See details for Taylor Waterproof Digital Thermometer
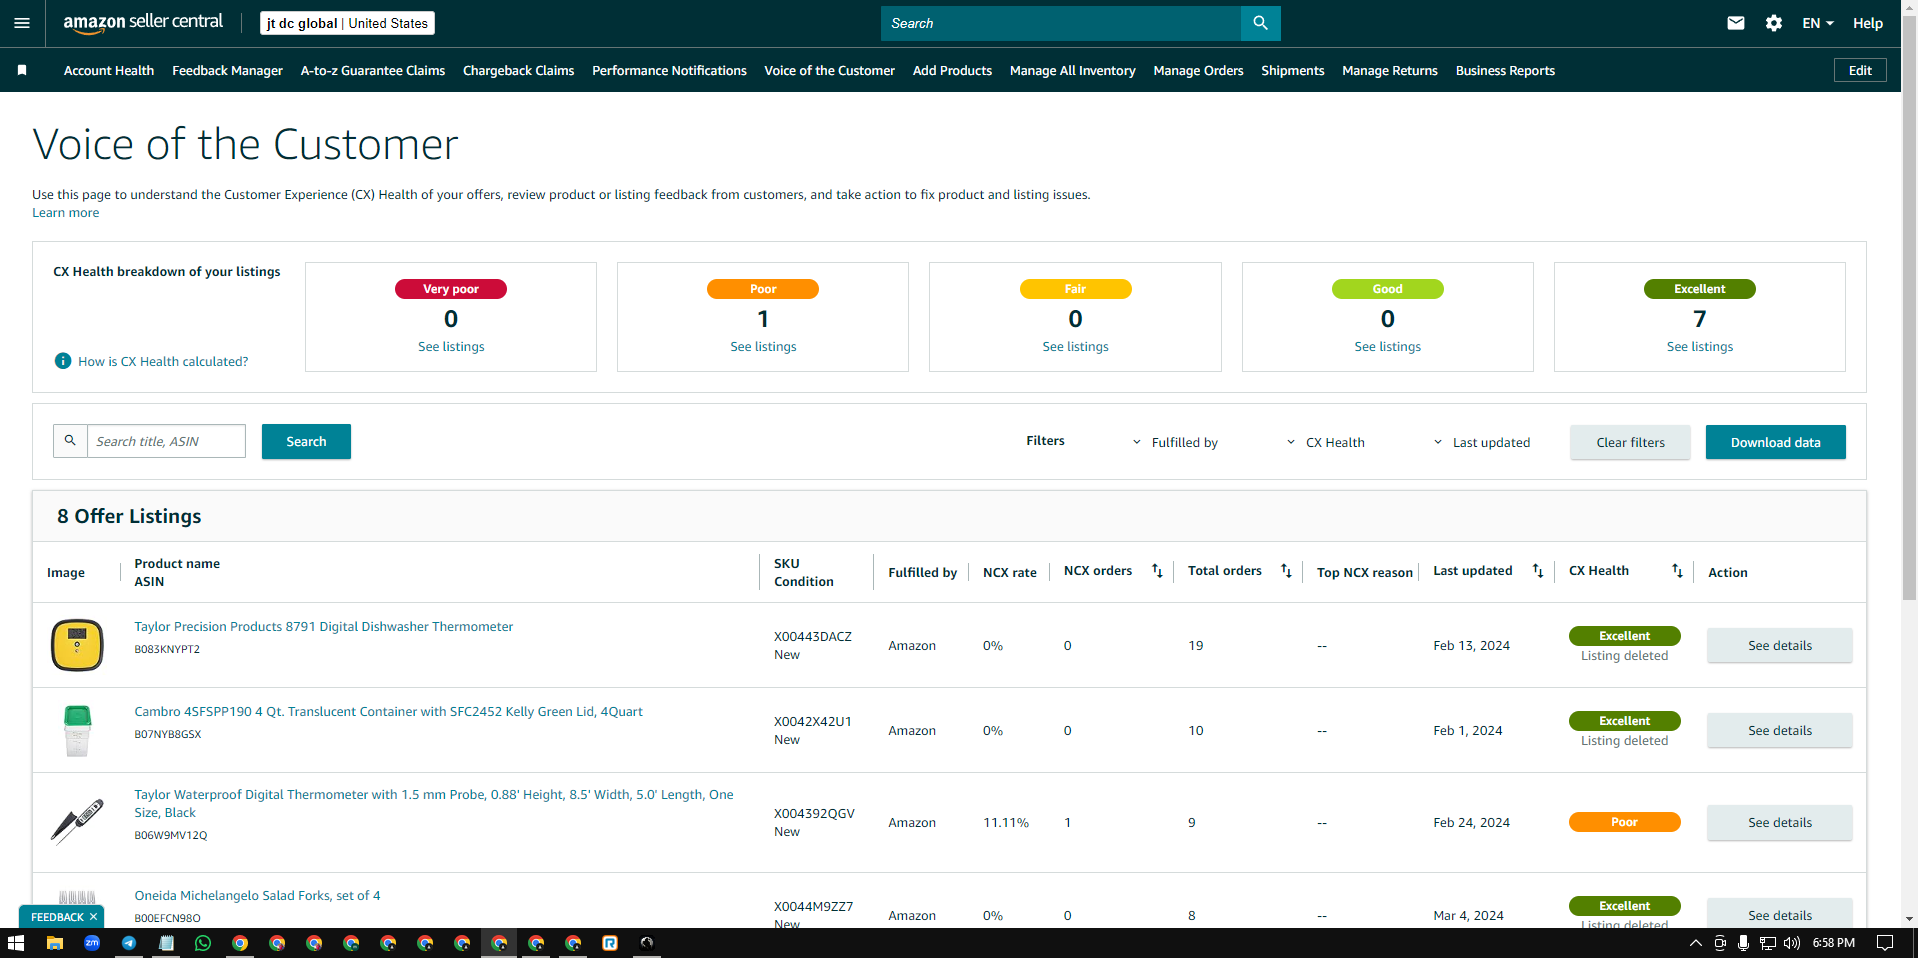The width and height of the screenshot is (1918, 958). tap(1779, 822)
